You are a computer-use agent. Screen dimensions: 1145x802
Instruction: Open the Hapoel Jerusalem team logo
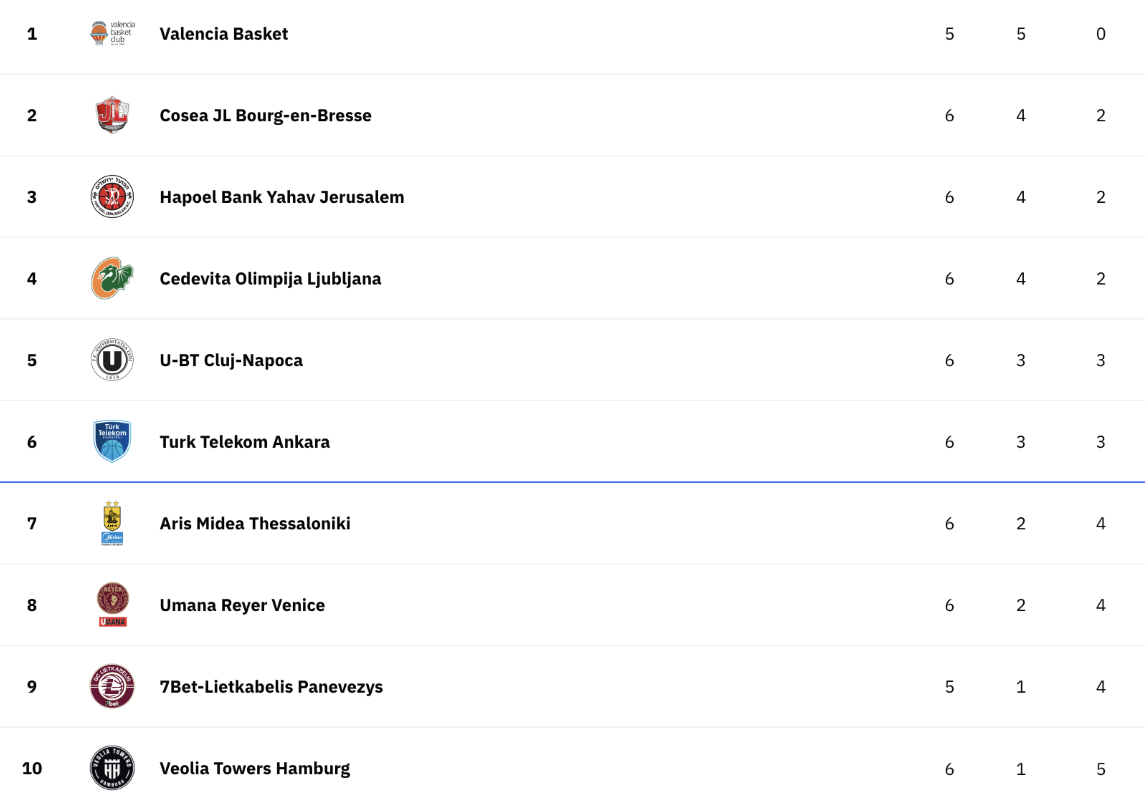112,196
